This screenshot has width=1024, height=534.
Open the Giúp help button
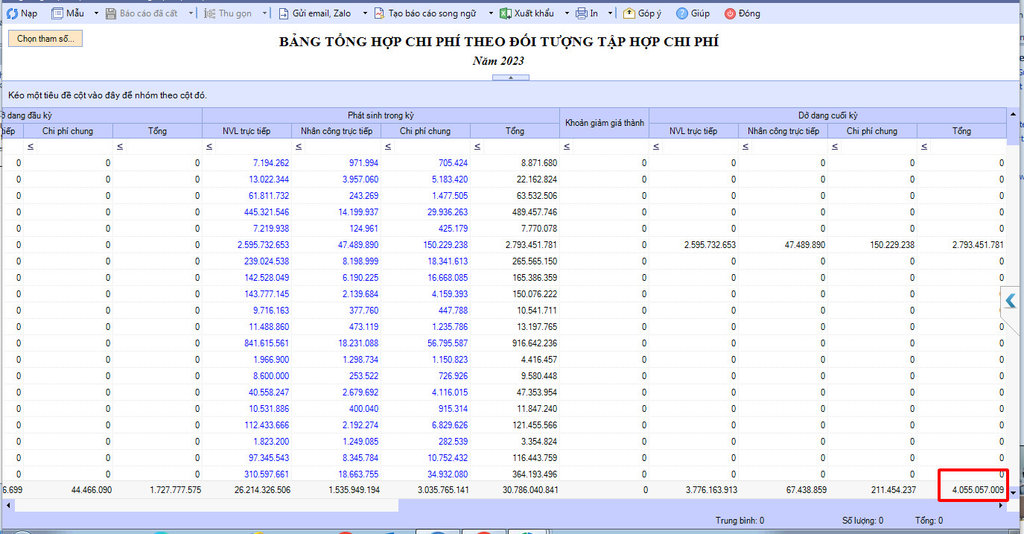point(692,13)
